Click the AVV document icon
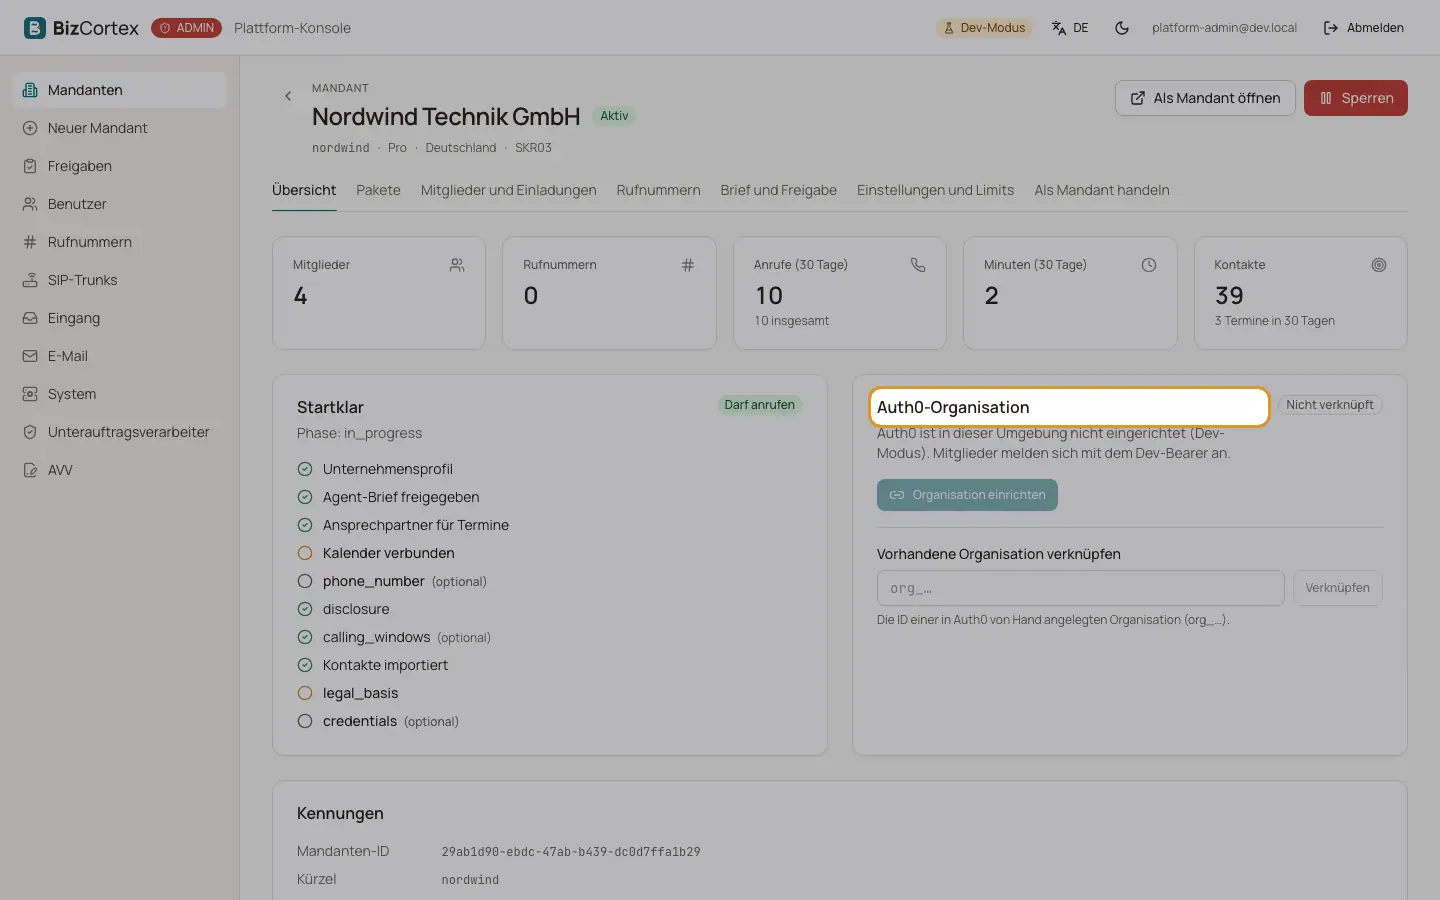This screenshot has width=1440, height=900. pyautogui.click(x=30, y=470)
